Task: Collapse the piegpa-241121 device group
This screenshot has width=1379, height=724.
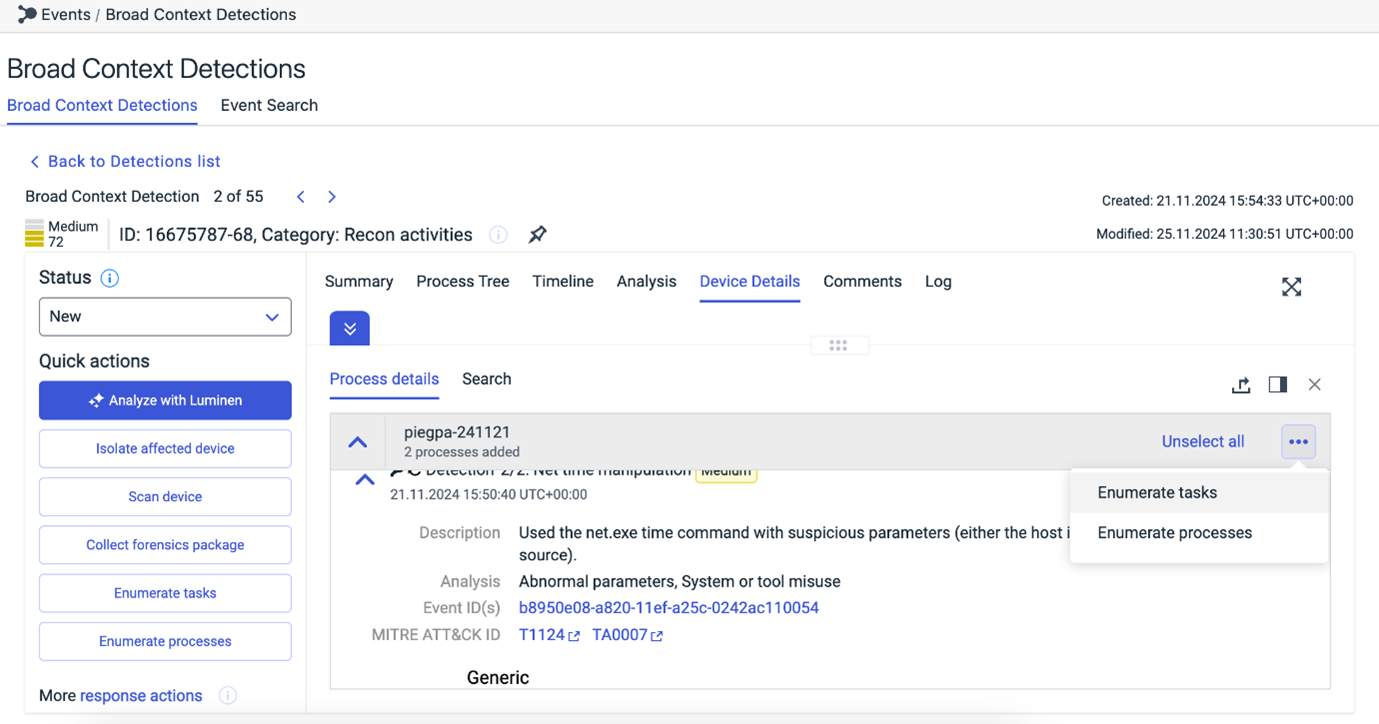Action: coord(357,442)
